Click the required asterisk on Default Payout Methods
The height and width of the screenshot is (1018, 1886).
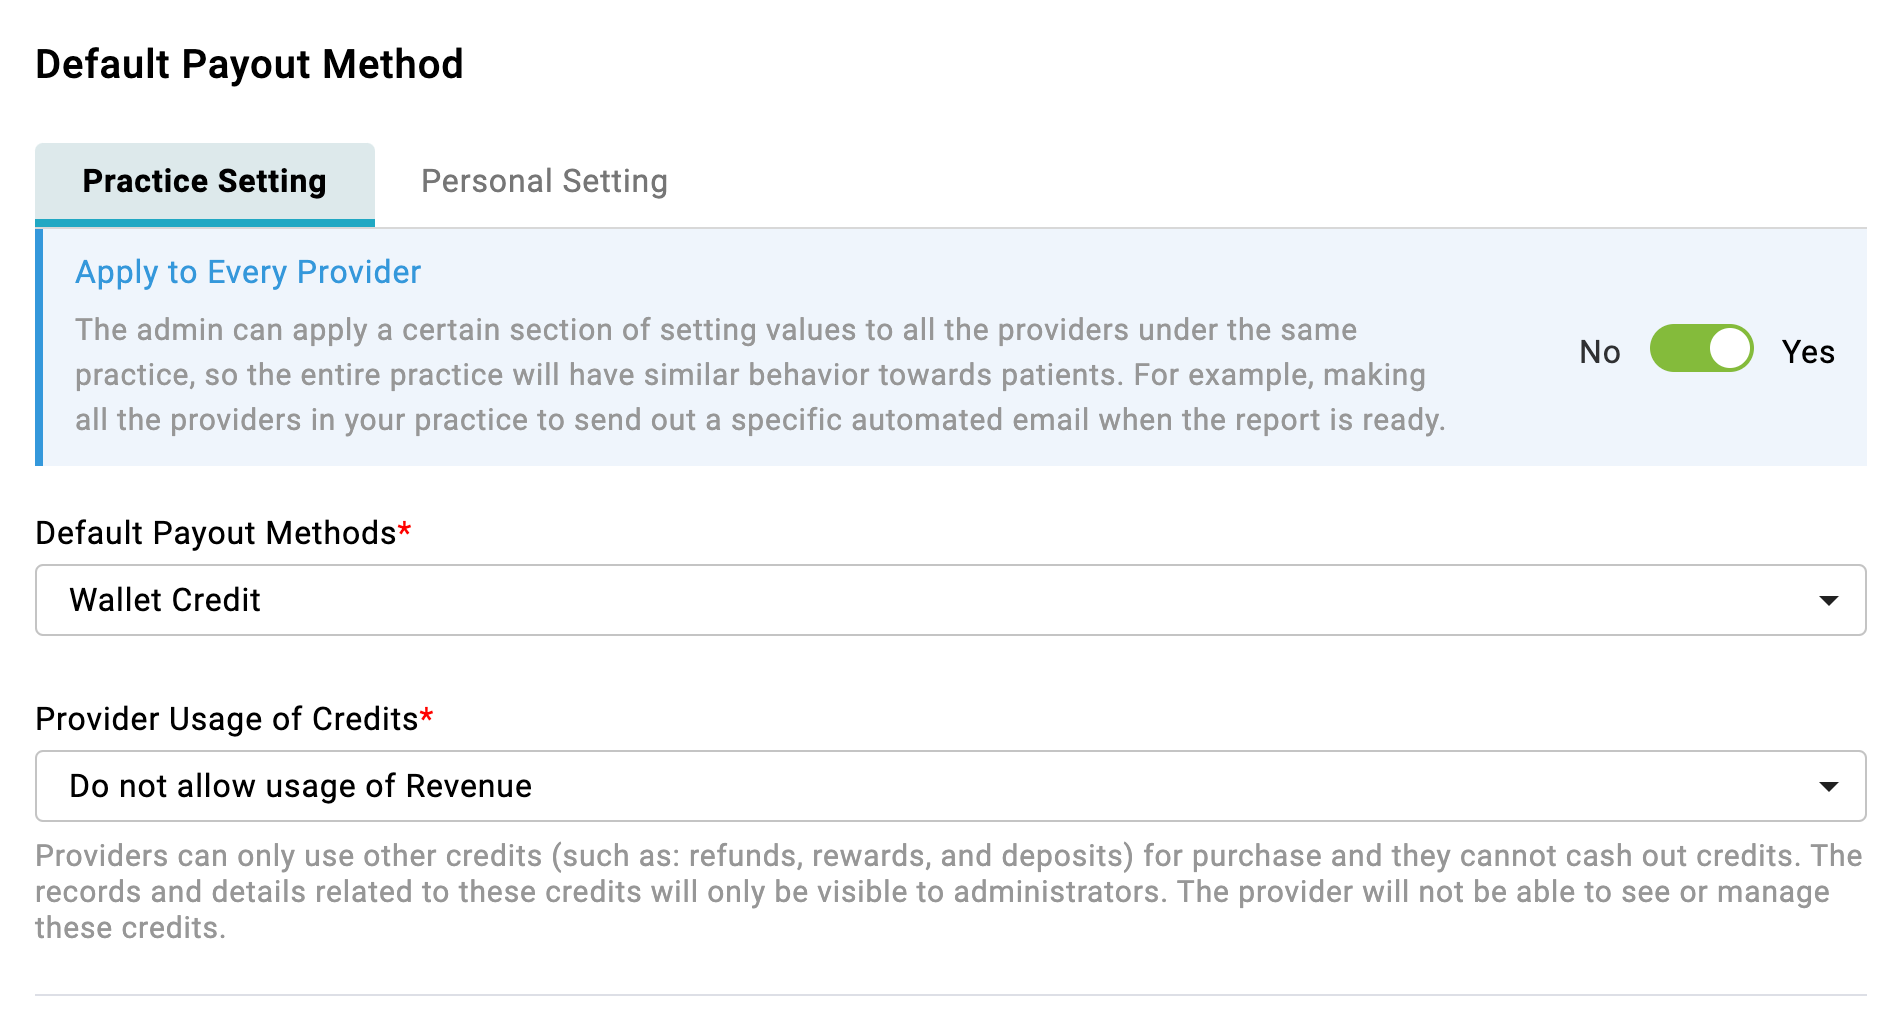click(x=403, y=531)
